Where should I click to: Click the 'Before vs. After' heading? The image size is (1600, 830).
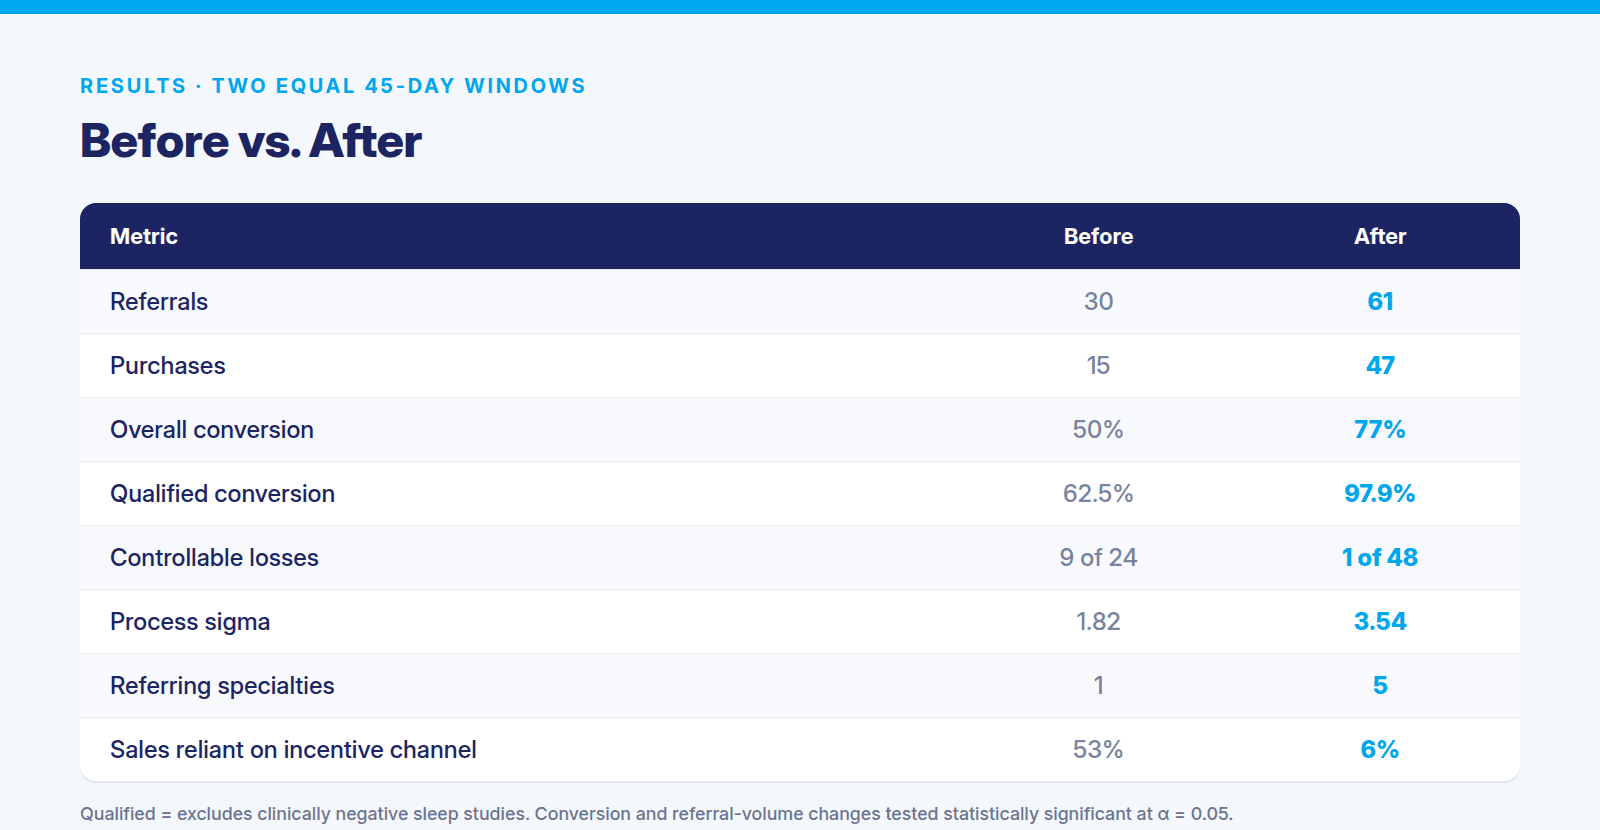(251, 141)
